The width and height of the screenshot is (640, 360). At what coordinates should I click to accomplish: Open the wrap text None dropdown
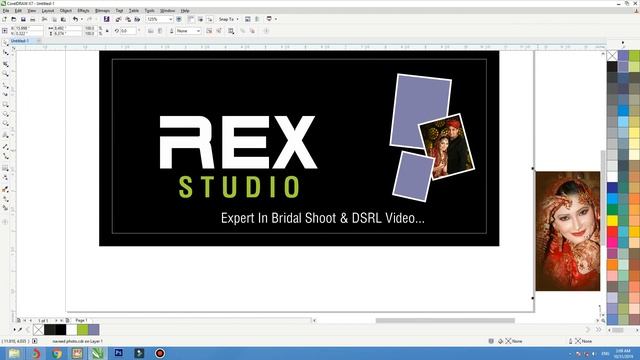point(189,31)
